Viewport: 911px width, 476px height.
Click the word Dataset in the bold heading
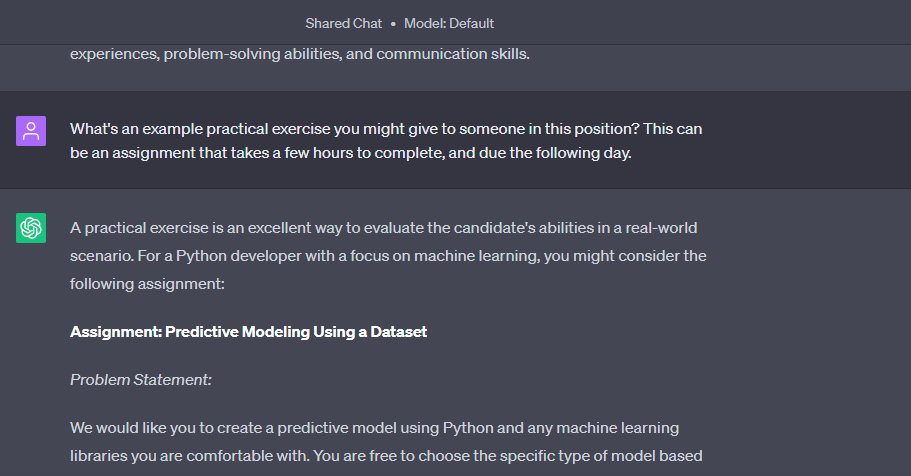pyautogui.click(x=399, y=332)
